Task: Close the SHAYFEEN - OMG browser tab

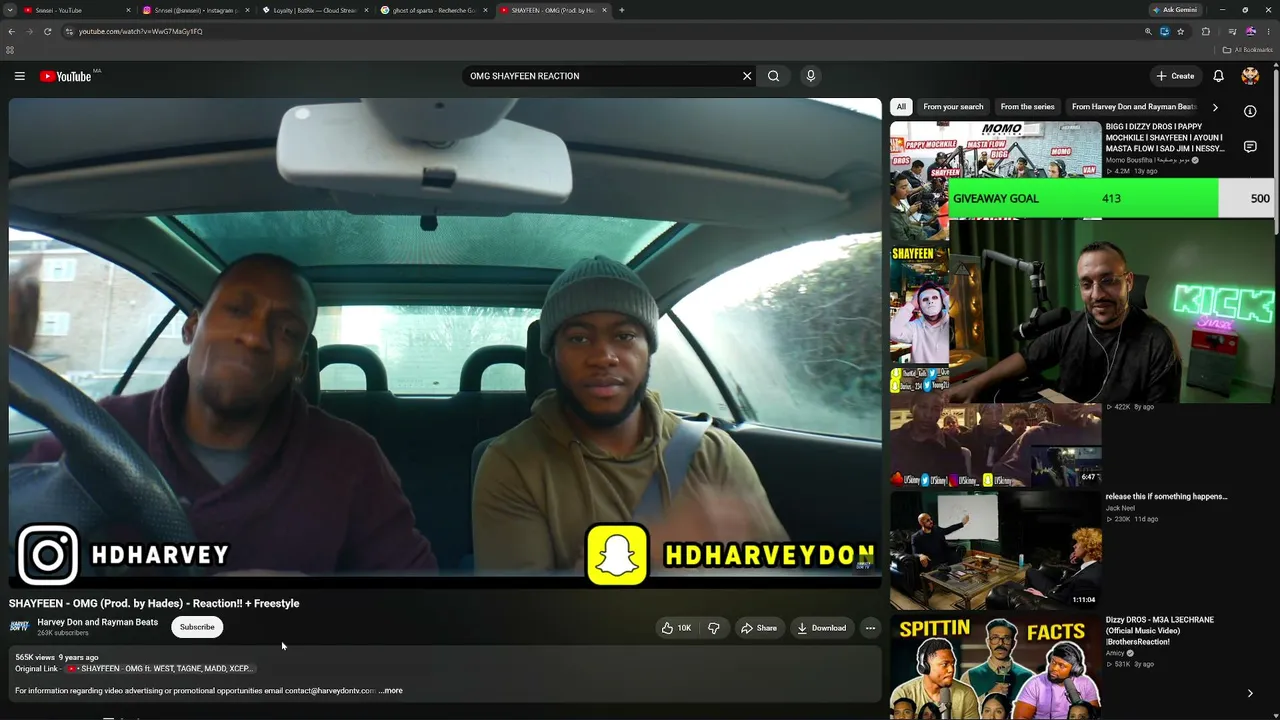Action: (x=604, y=10)
